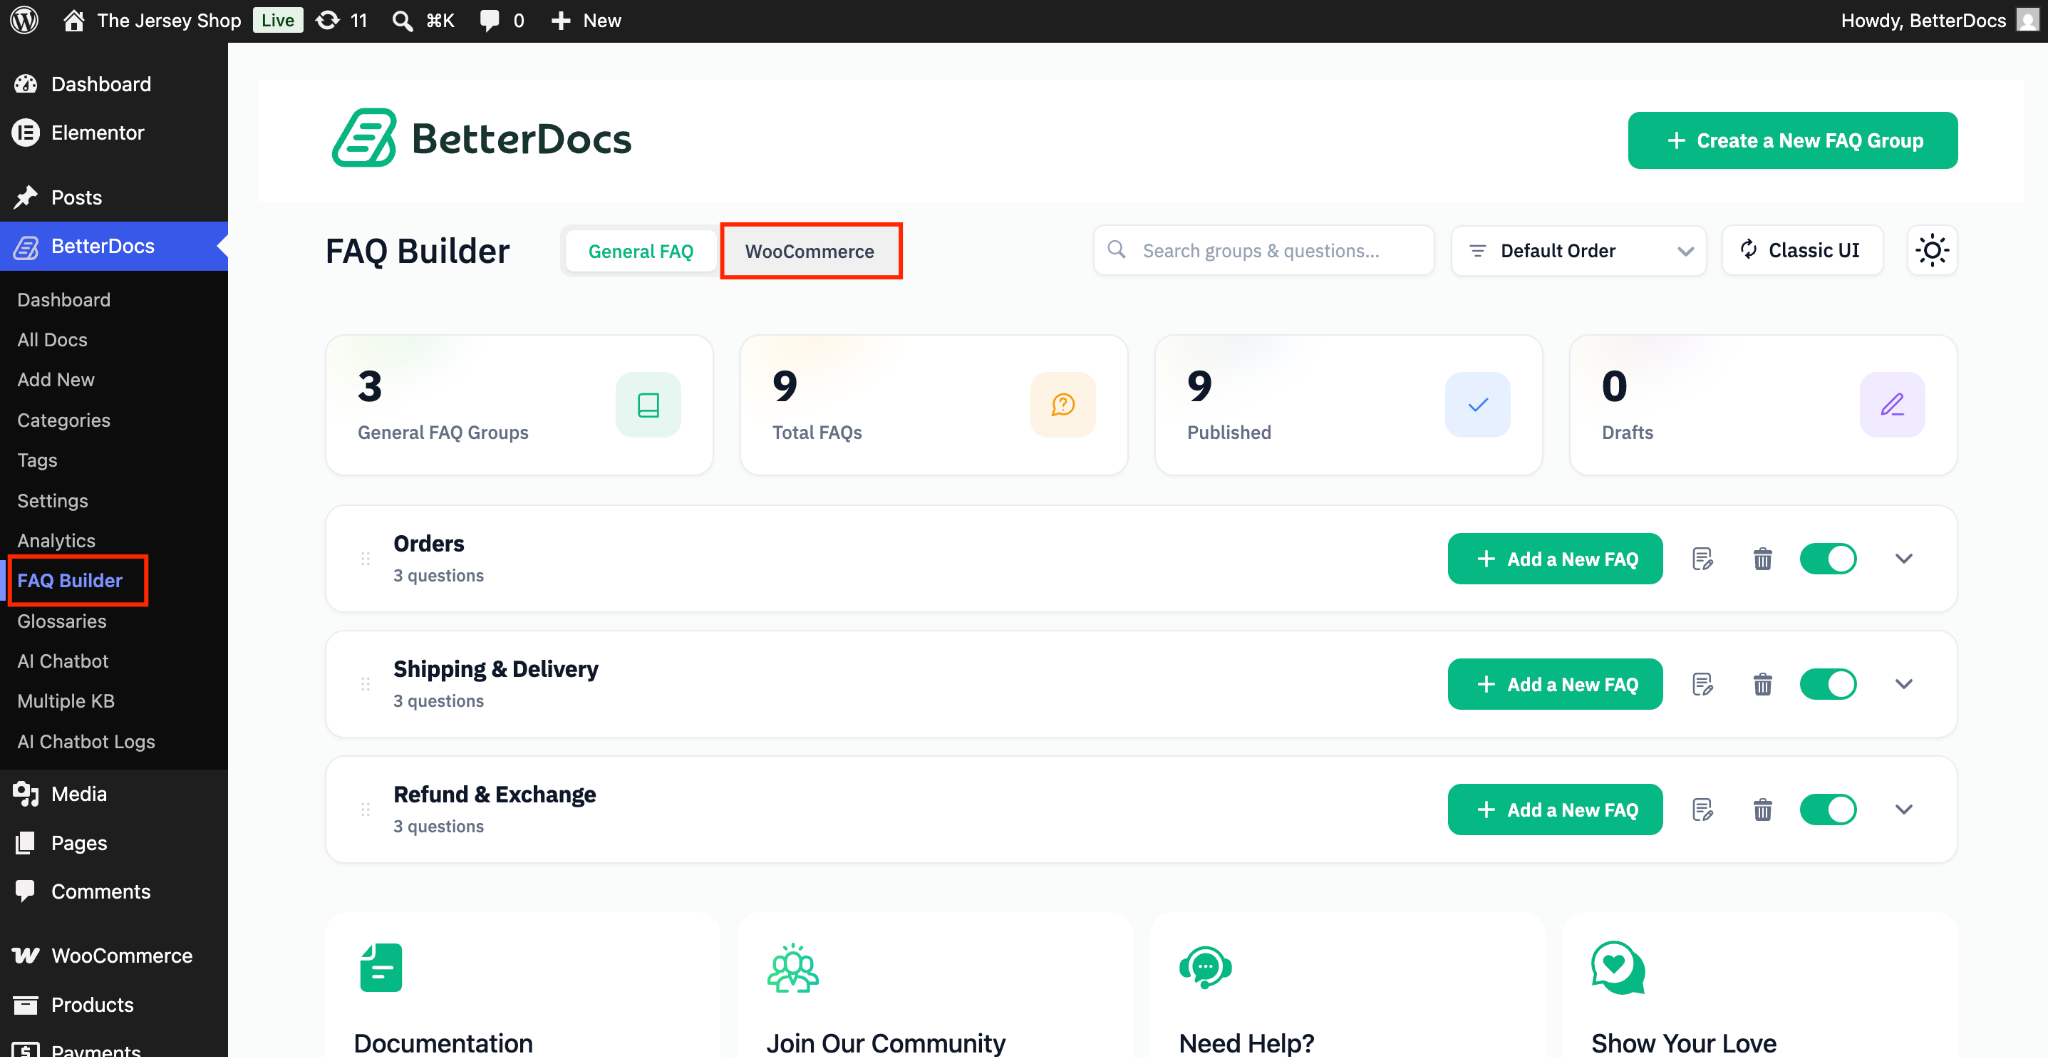Viewport: 2048px width, 1057px height.
Task: Click the WordPress logo icon
Action: (24, 20)
